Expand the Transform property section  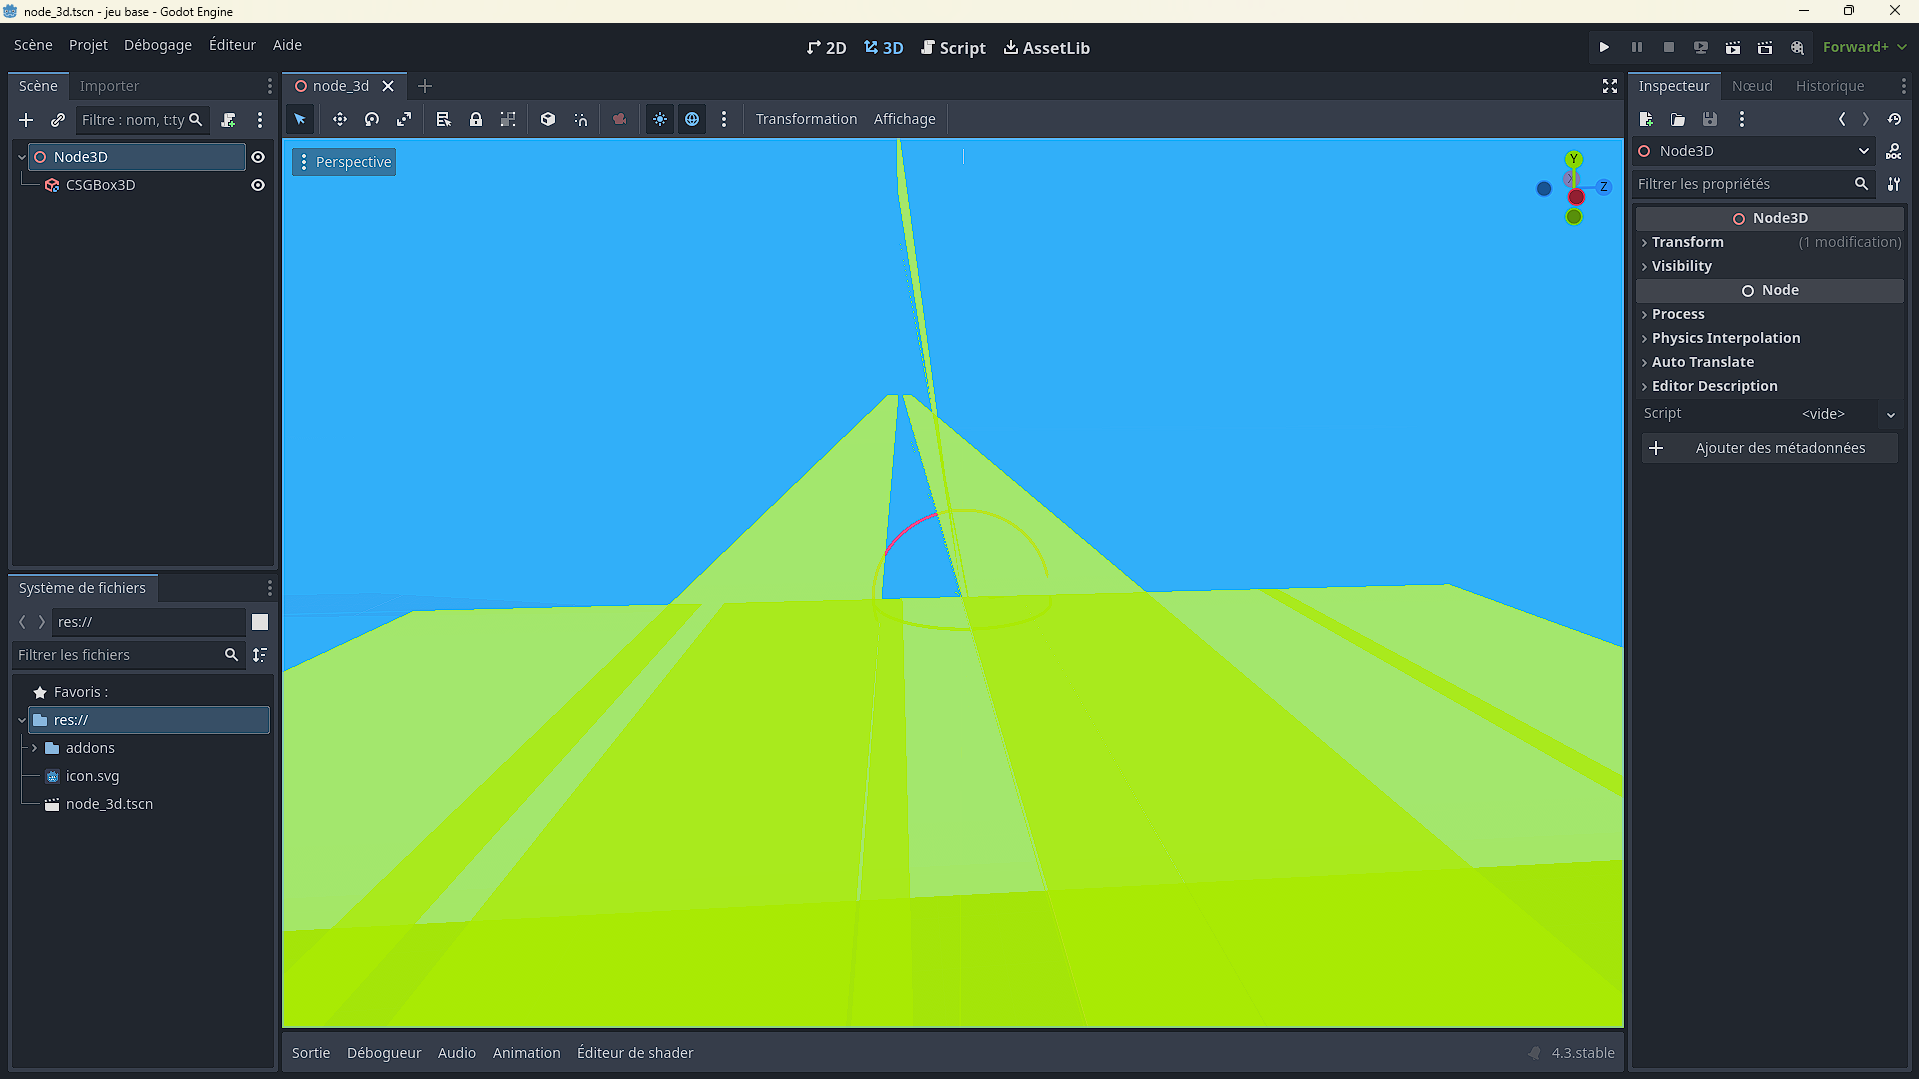point(1770,242)
